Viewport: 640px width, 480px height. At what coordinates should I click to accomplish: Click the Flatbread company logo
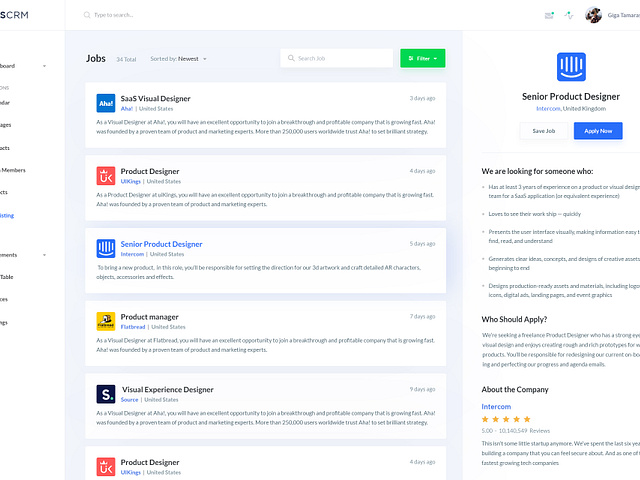pyautogui.click(x=106, y=321)
